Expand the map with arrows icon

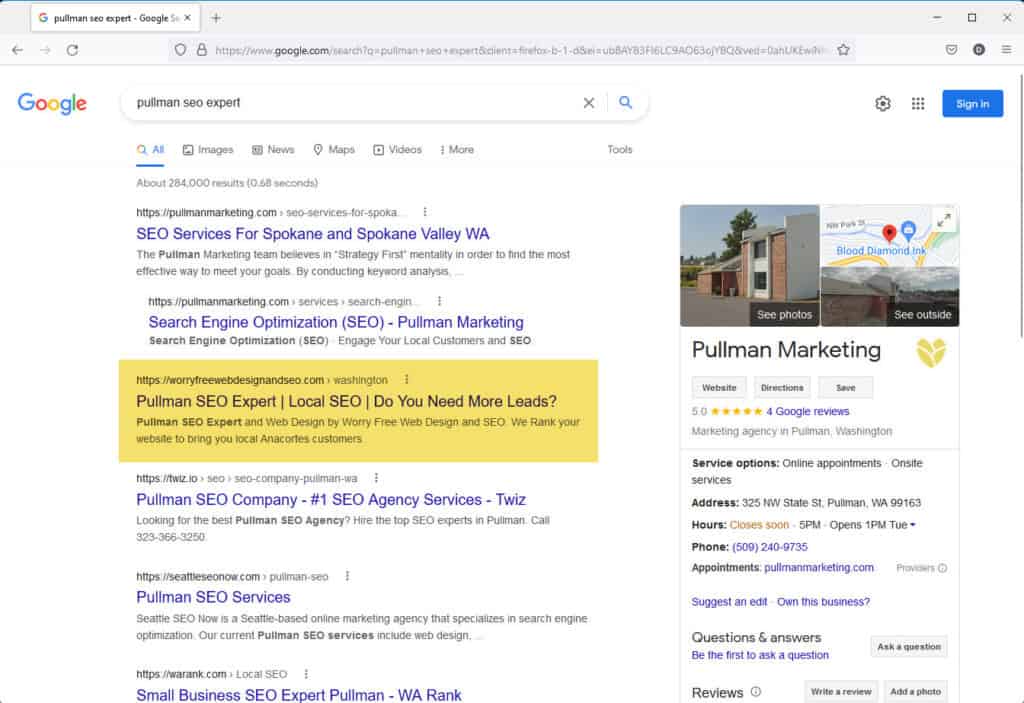(x=944, y=221)
